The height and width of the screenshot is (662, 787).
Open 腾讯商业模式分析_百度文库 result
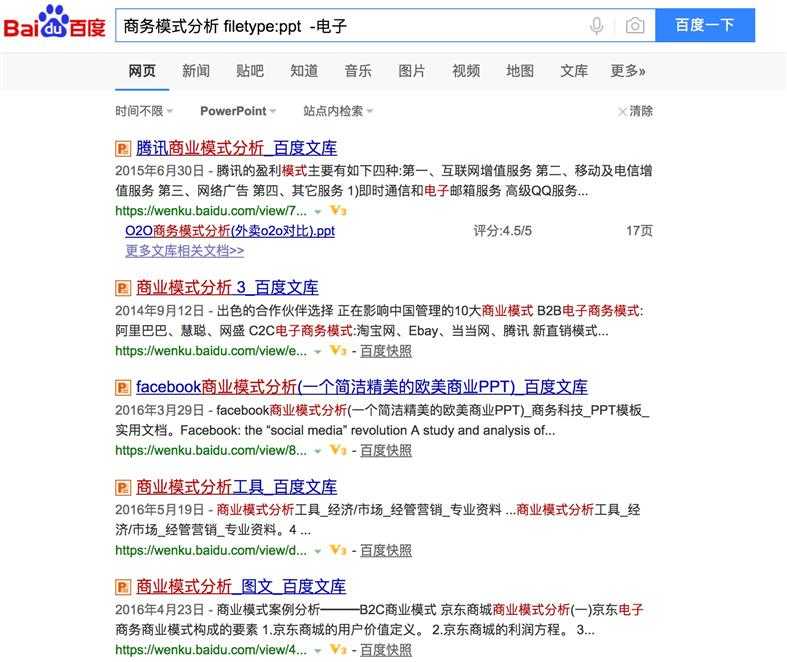236,149
